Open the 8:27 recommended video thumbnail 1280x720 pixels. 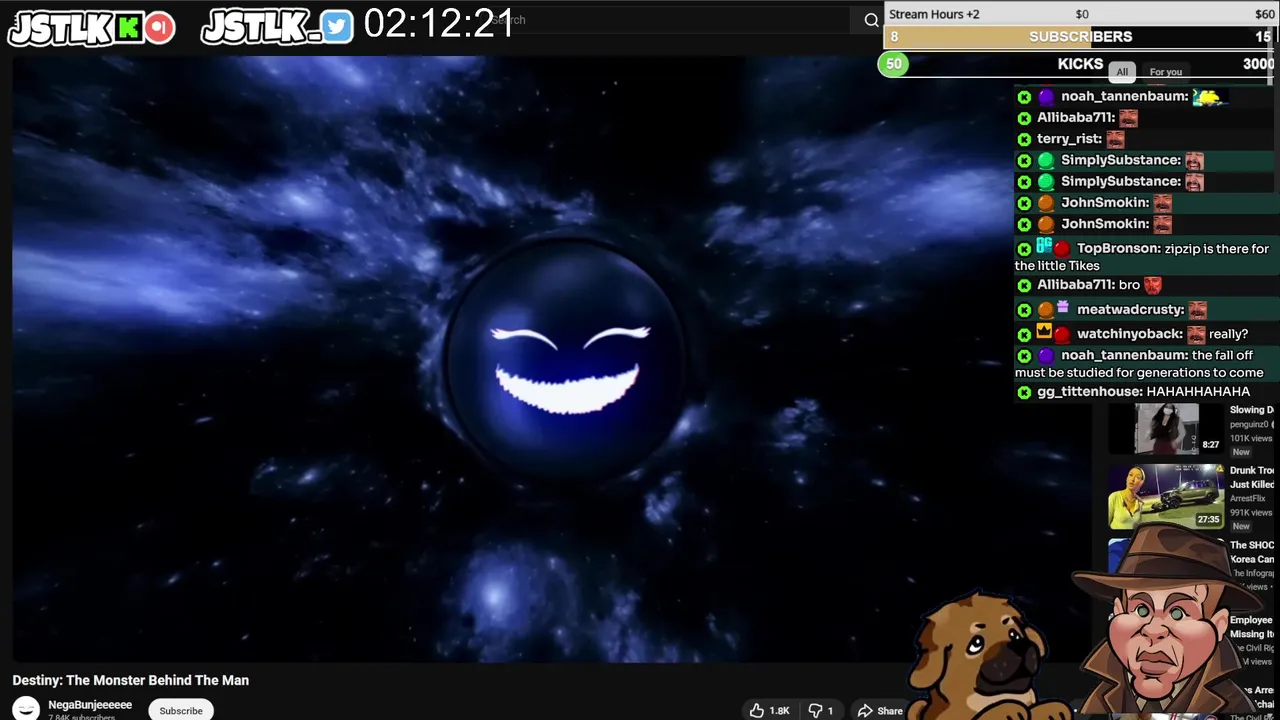point(1166,428)
